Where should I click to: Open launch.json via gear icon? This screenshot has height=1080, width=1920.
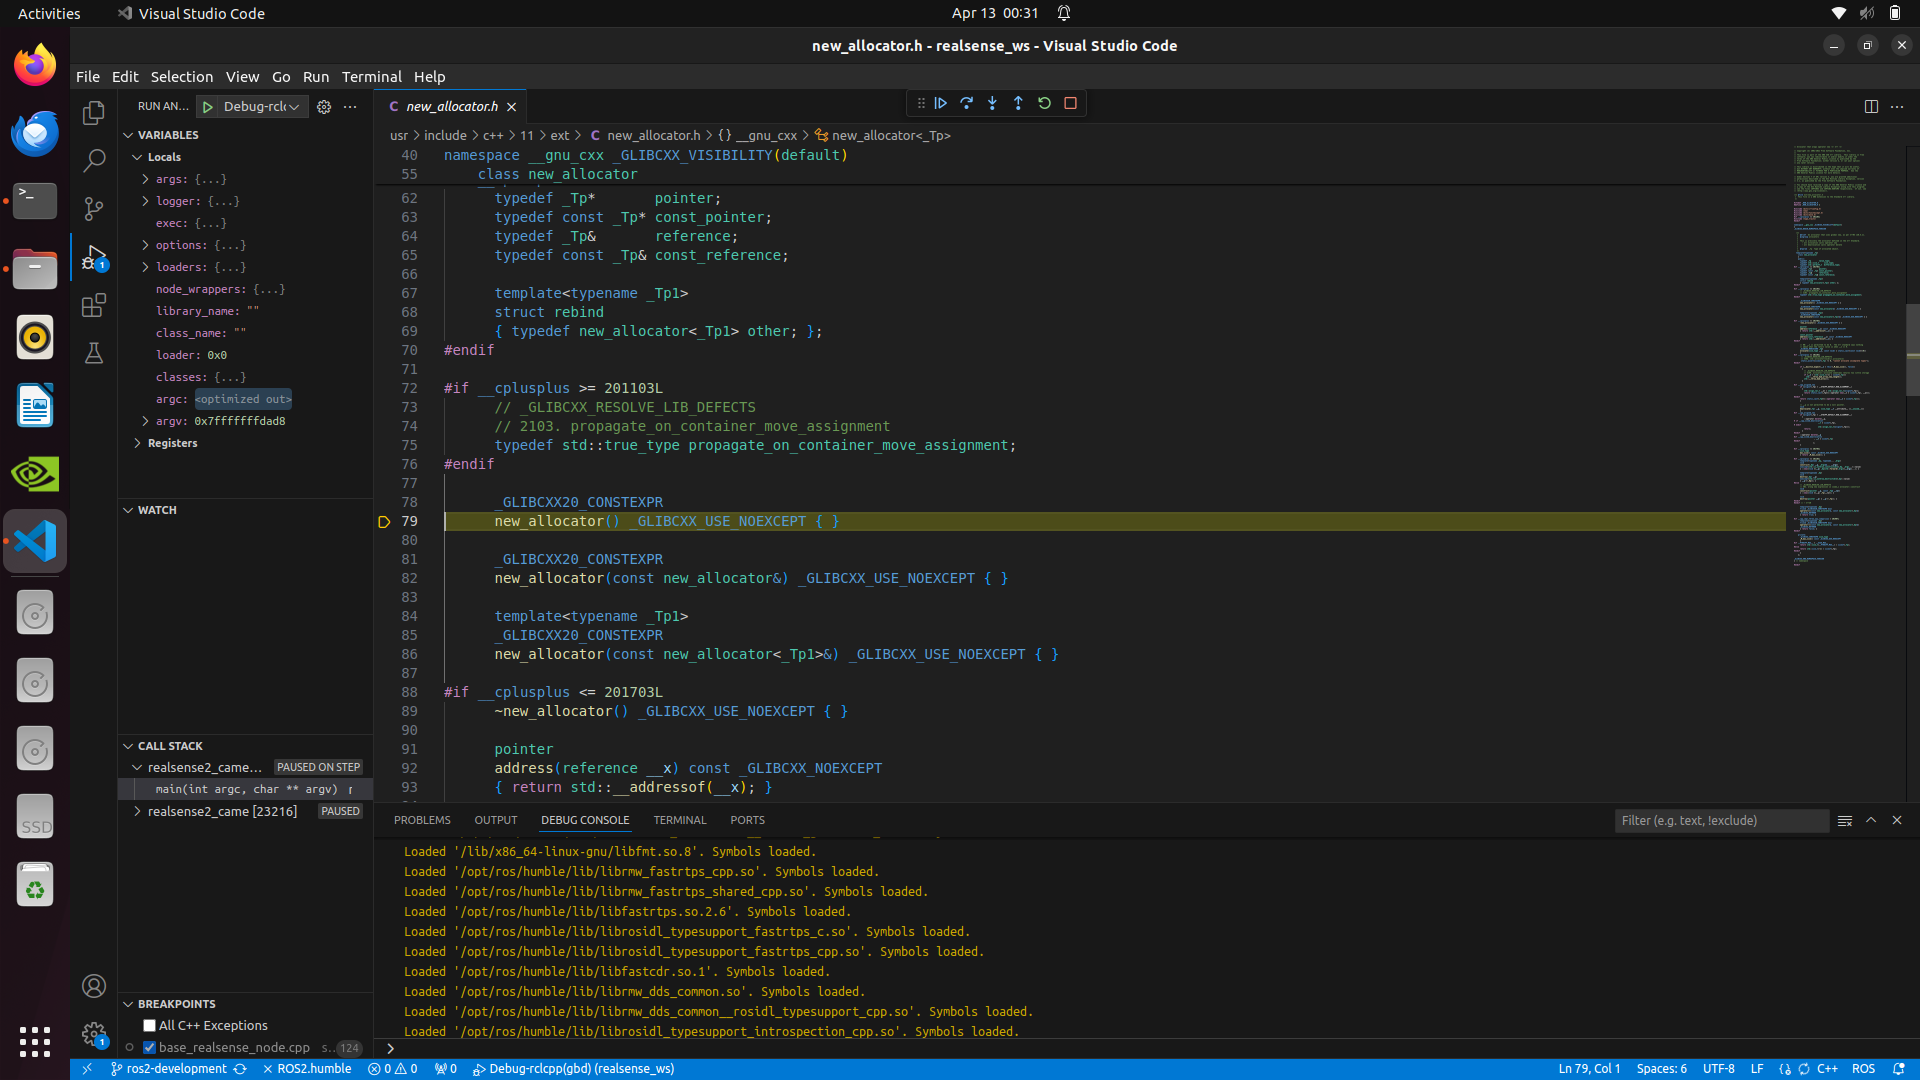[x=324, y=106]
